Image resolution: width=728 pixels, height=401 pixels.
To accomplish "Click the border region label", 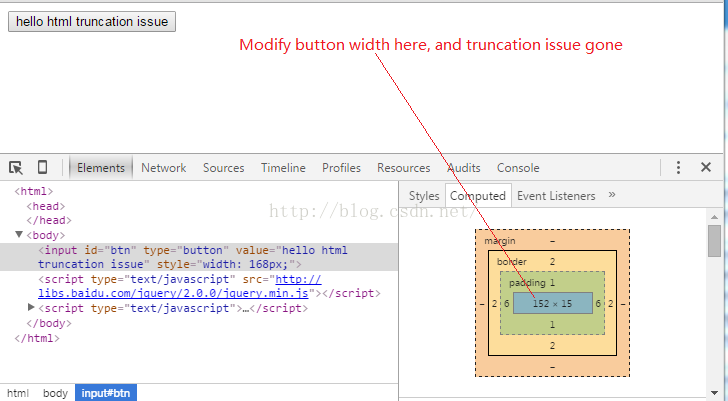I will pyautogui.click(x=512, y=262).
